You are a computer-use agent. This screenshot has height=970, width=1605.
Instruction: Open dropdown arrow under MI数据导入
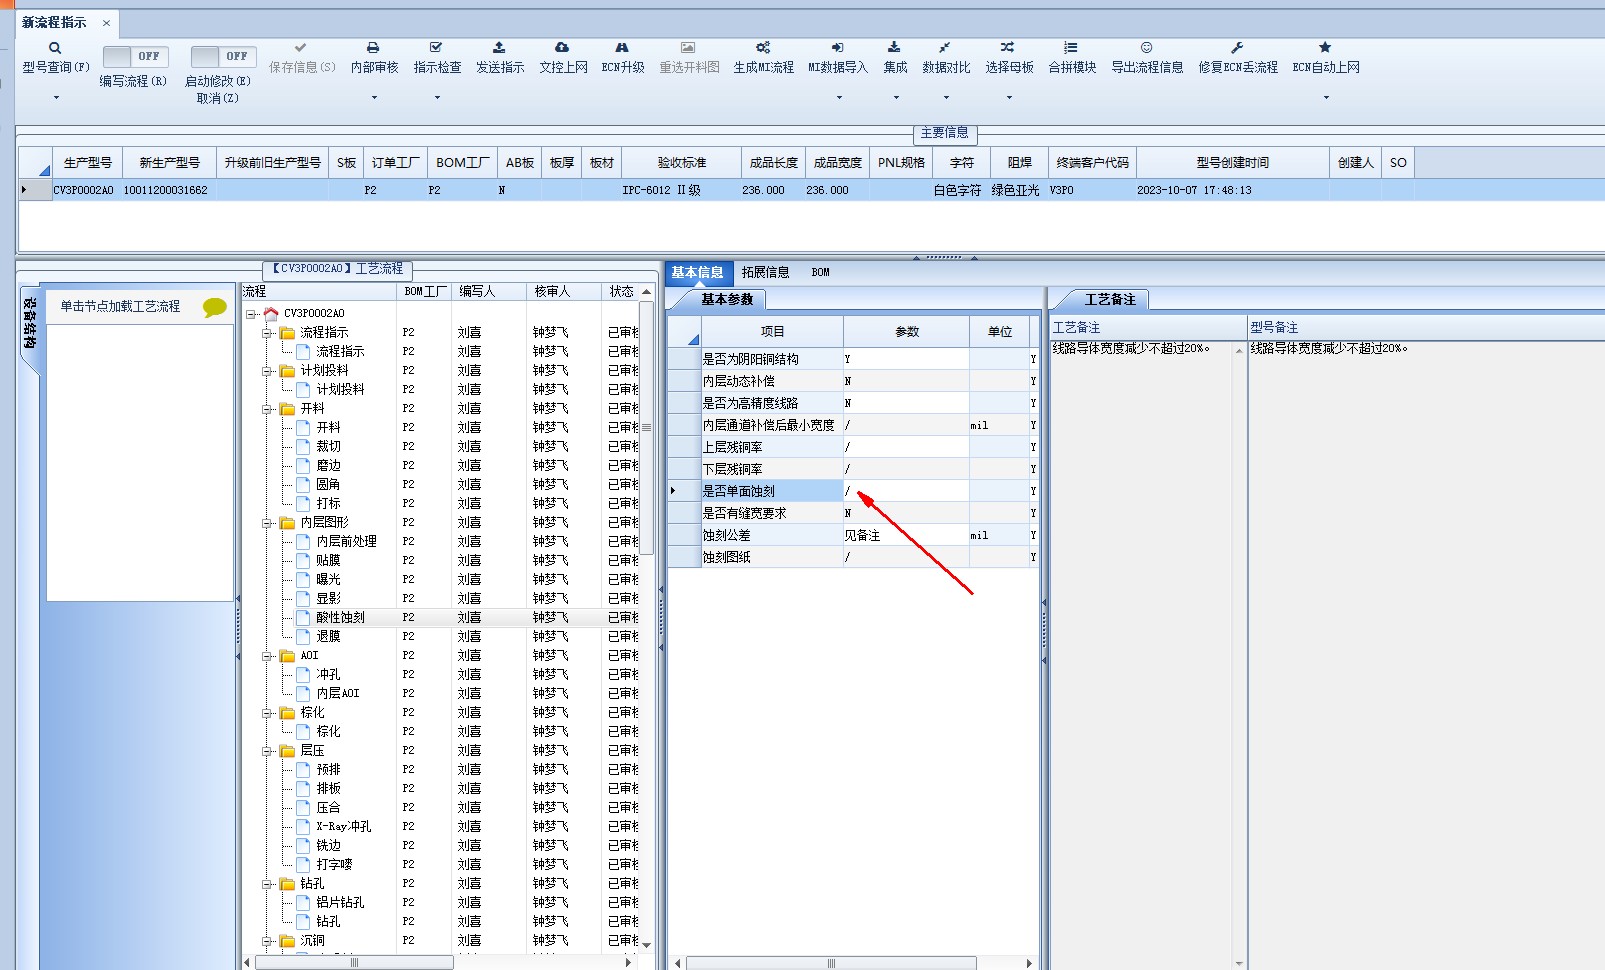(839, 98)
